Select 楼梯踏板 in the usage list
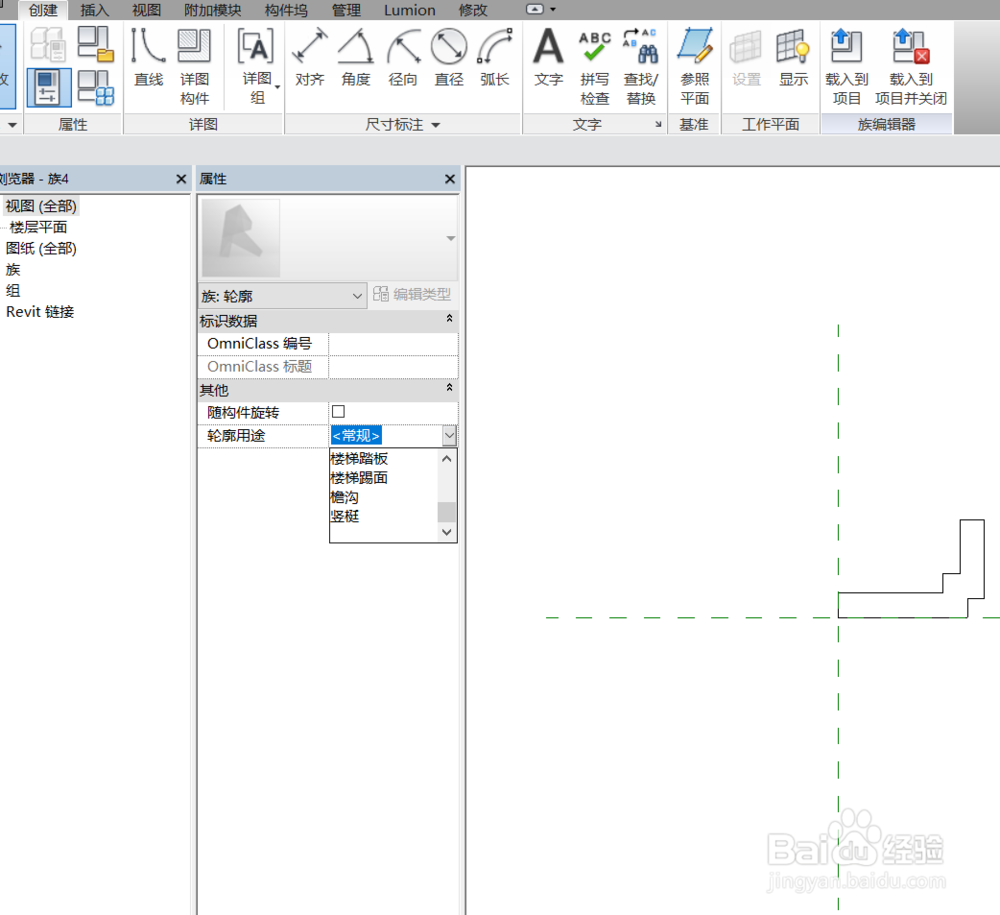 359,458
